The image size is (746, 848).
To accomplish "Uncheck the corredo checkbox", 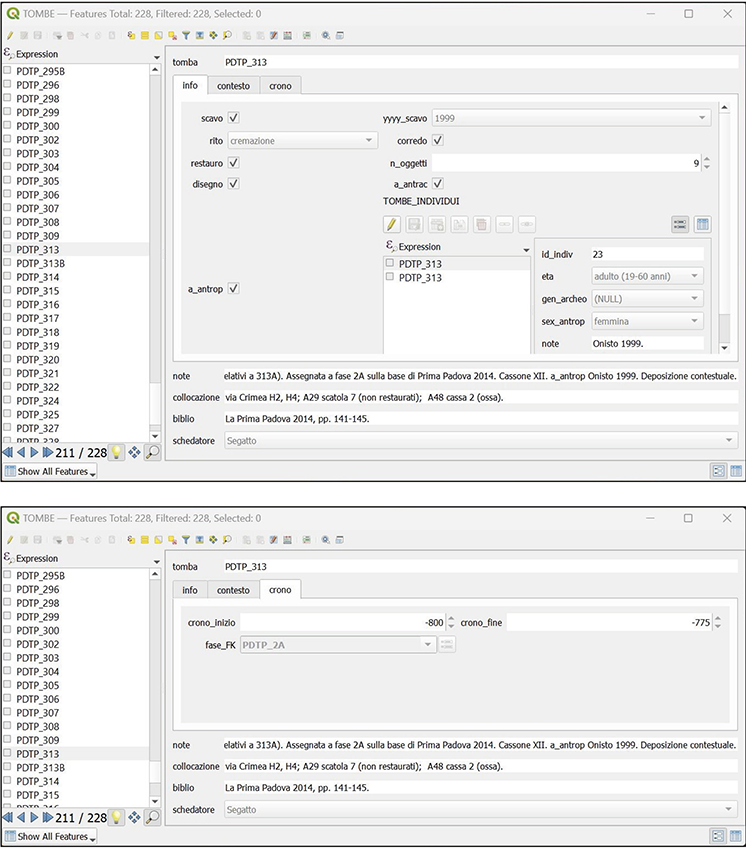I will click(x=438, y=141).
